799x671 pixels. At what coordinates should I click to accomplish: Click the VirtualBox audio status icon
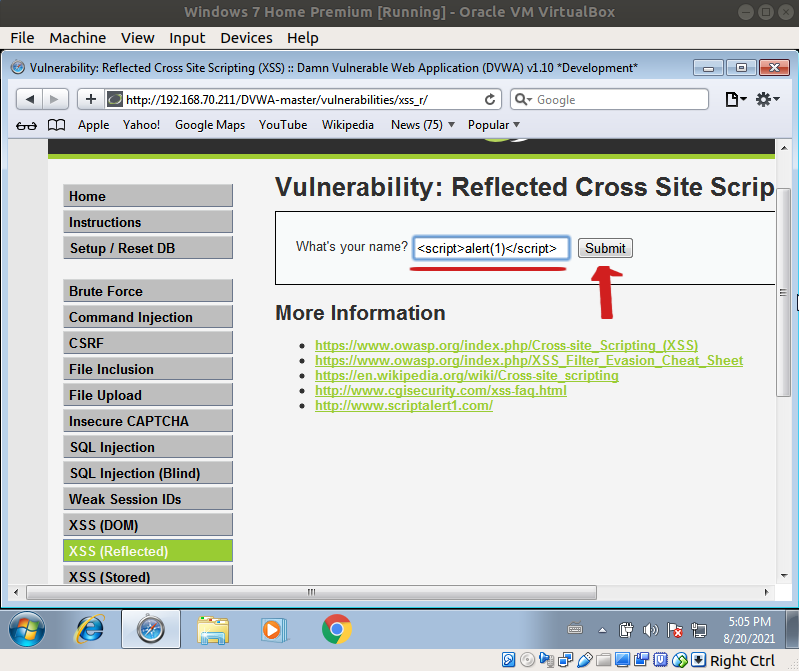(546, 660)
